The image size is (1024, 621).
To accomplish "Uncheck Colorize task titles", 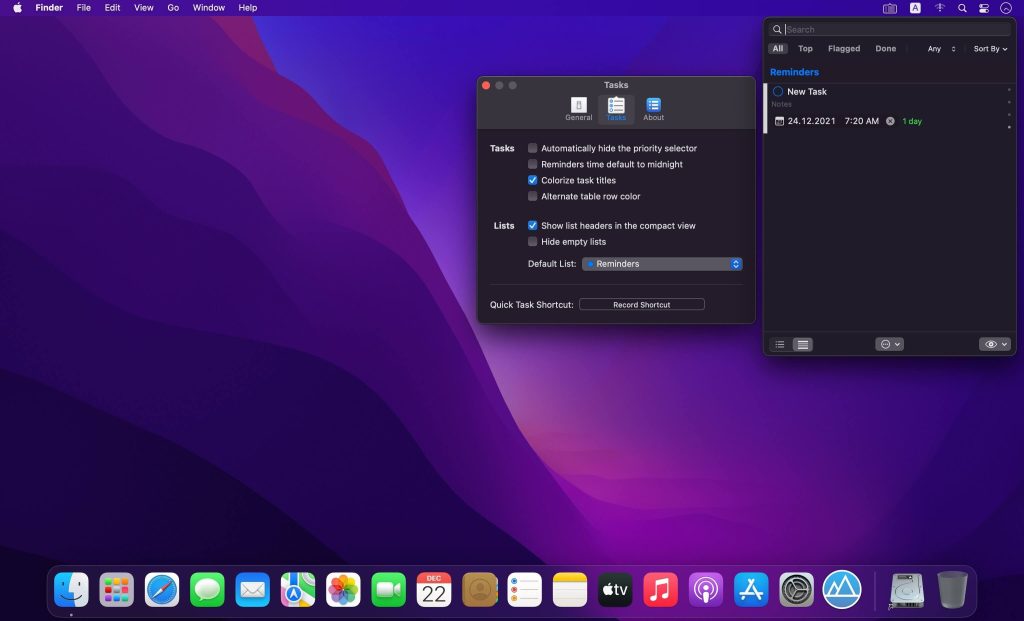I will [533, 180].
